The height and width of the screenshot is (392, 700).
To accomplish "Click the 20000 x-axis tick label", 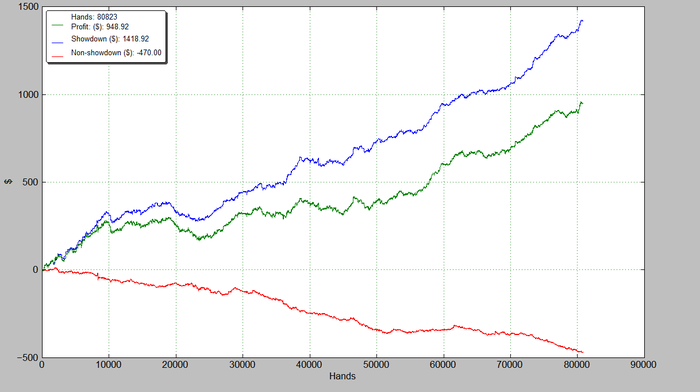I will point(175,365).
